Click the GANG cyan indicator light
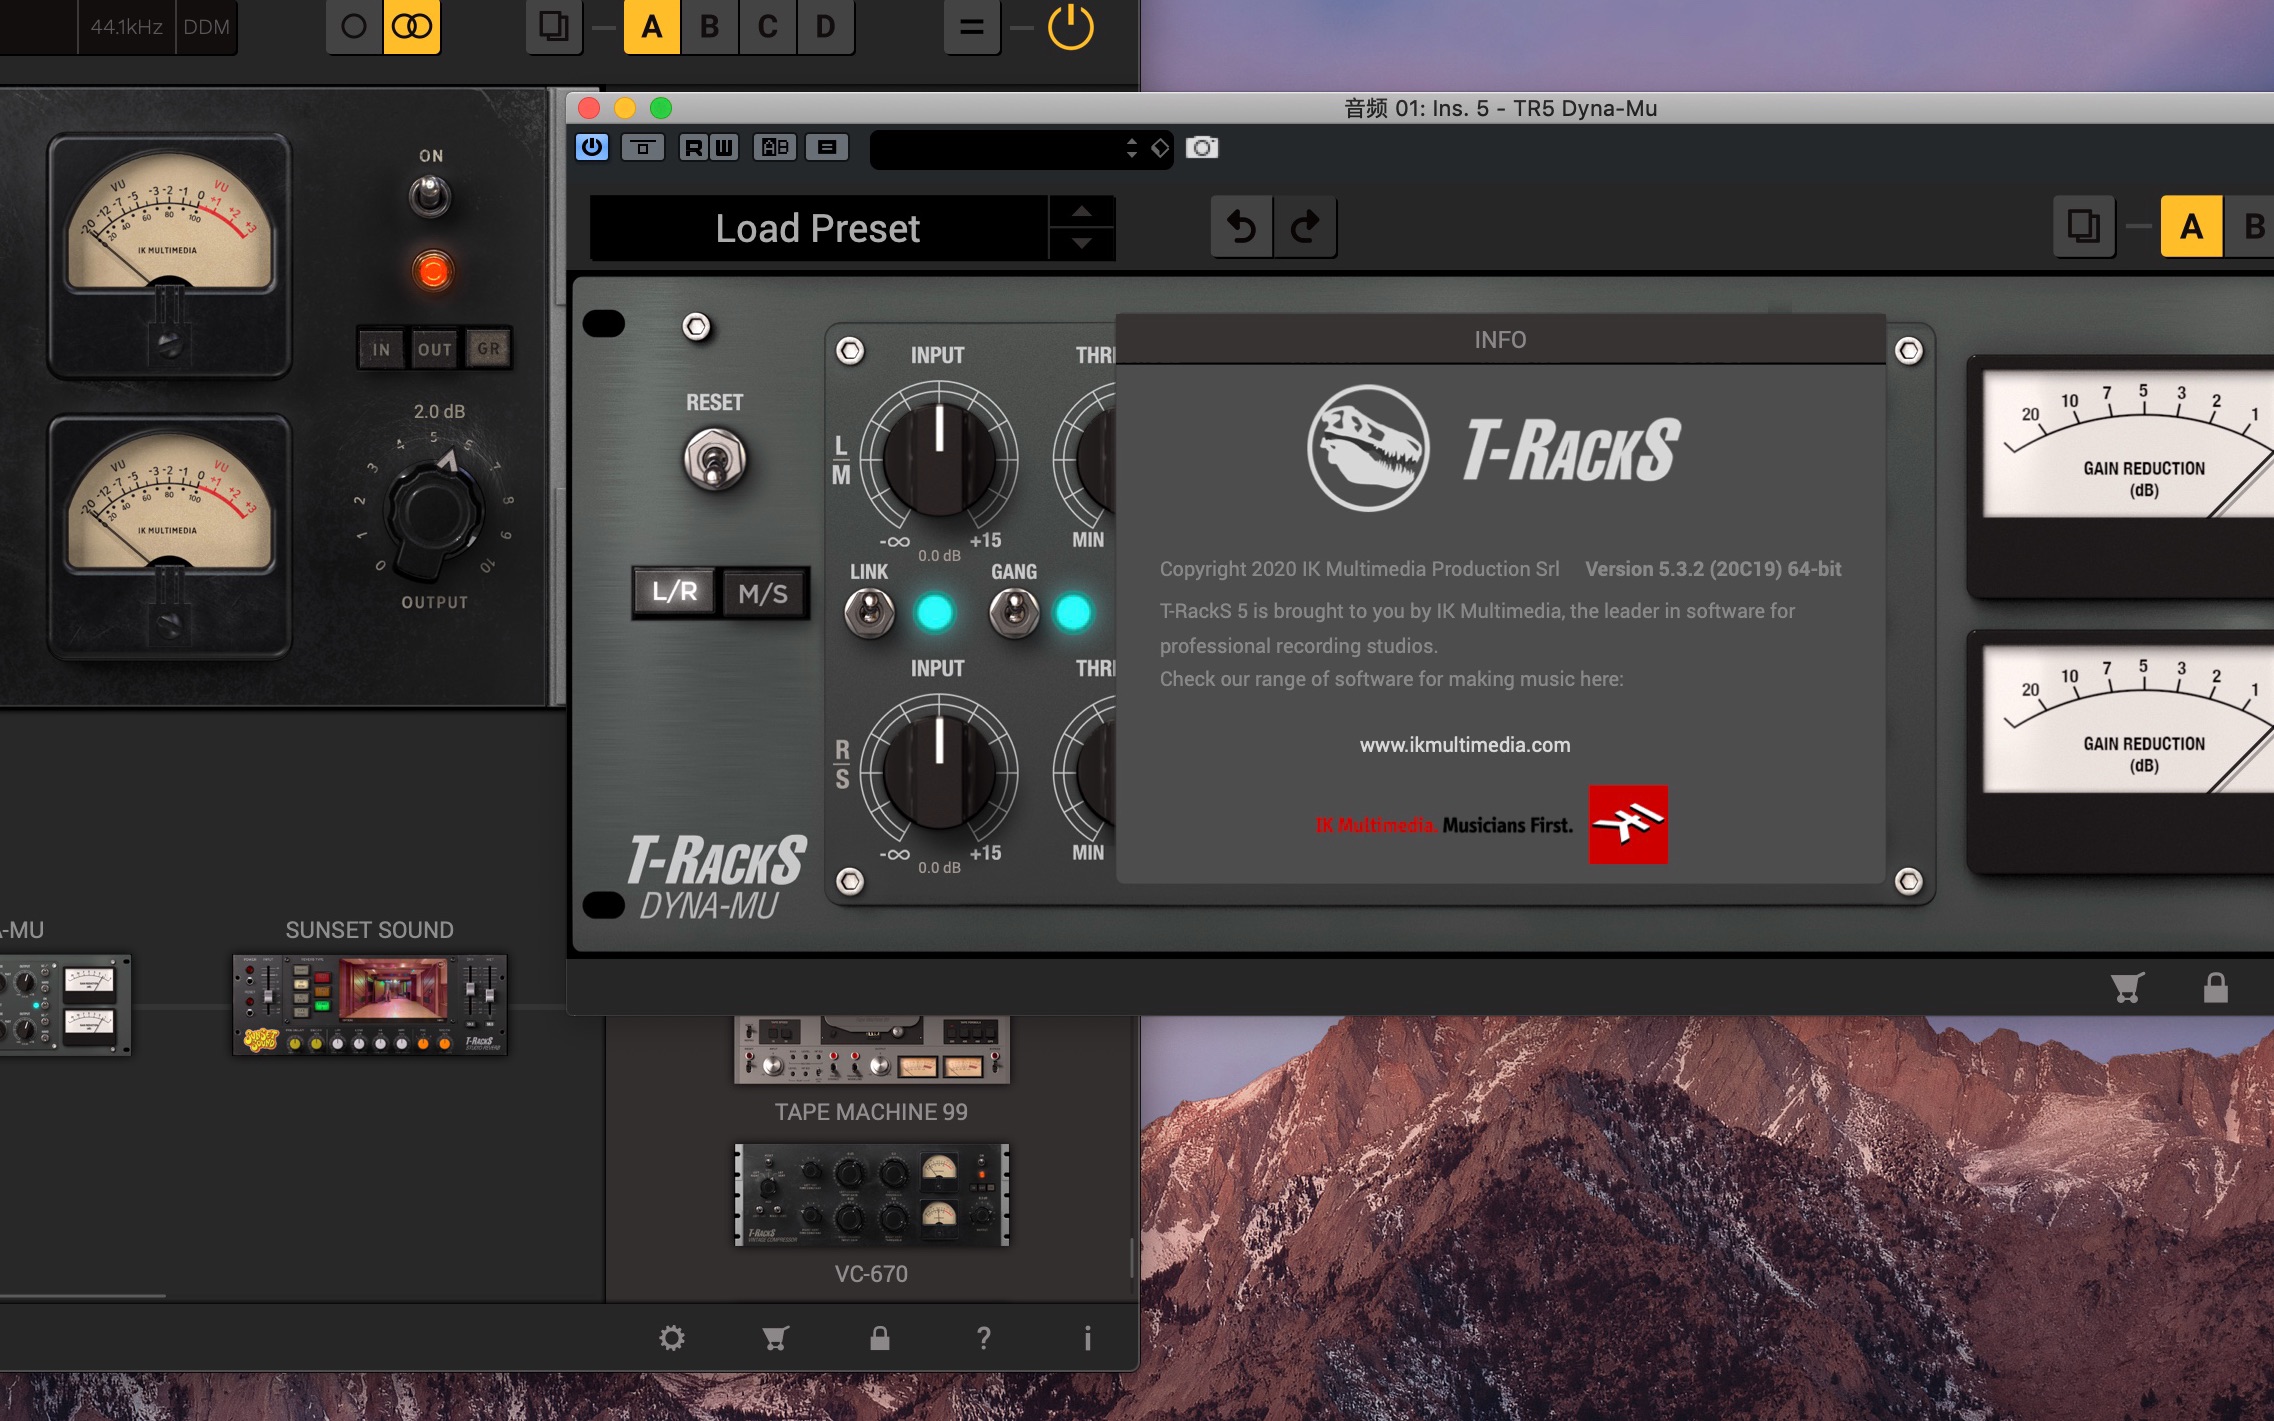Image resolution: width=2274 pixels, height=1421 pixels. click(x=1074, y=612)
